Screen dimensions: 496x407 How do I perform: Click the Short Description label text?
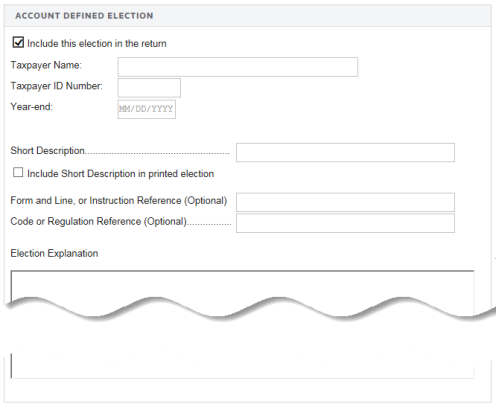tap(48, 151)
